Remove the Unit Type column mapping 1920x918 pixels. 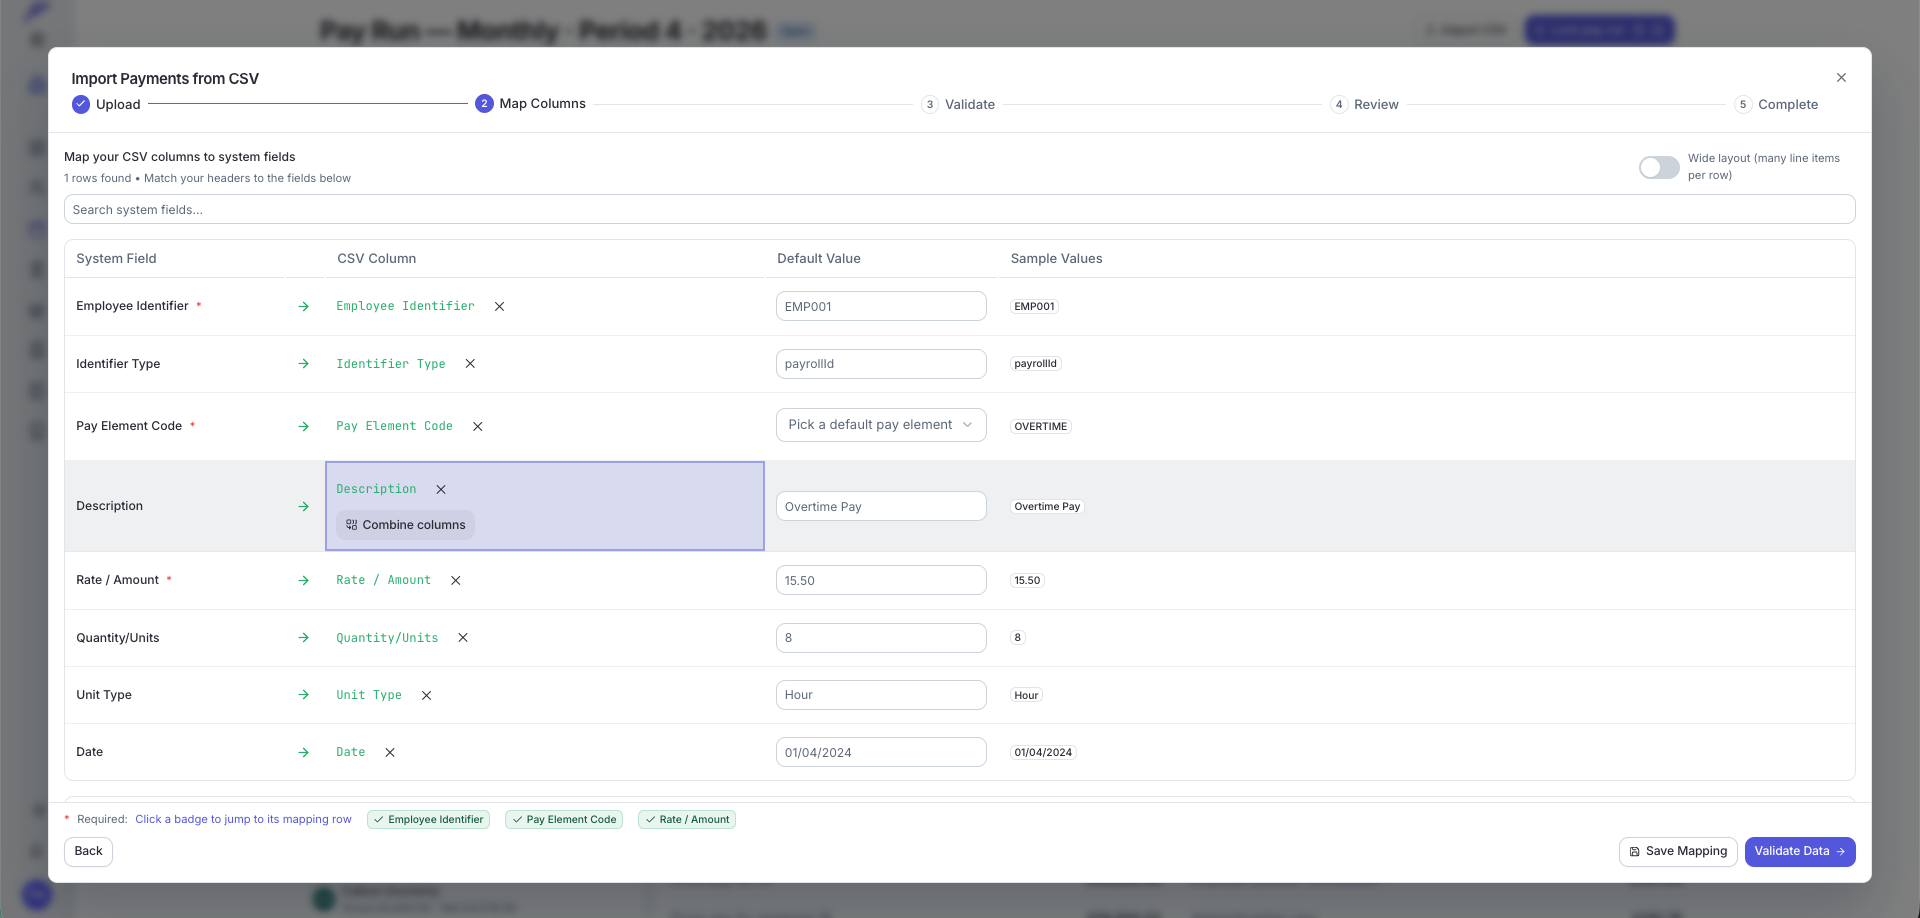[x=426, y=696]
